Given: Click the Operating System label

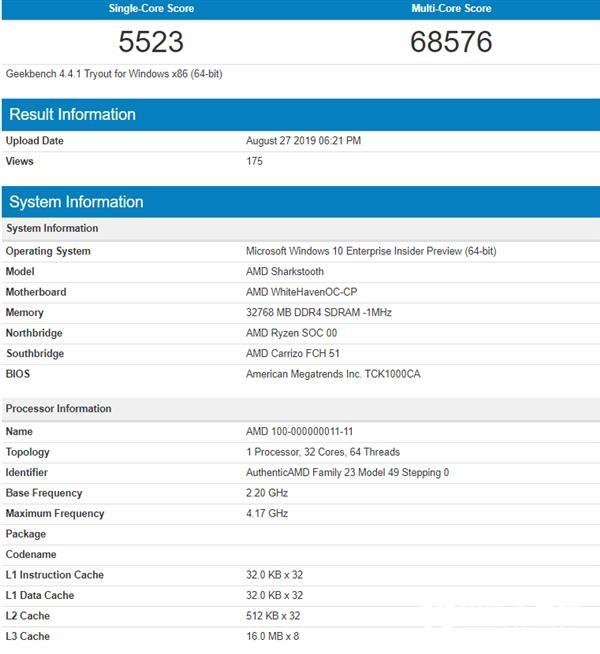Looking at the screenshot, I should pyautogui.click(x=48, y=251).
